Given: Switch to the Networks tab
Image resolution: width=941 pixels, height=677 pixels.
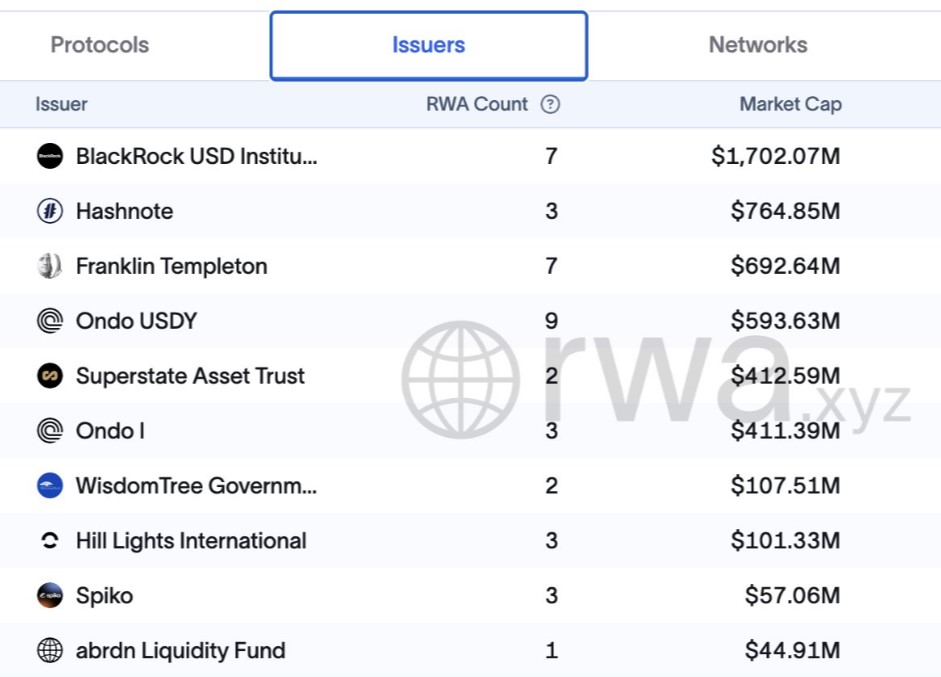Looking at the screenshot, I should 758,45.
